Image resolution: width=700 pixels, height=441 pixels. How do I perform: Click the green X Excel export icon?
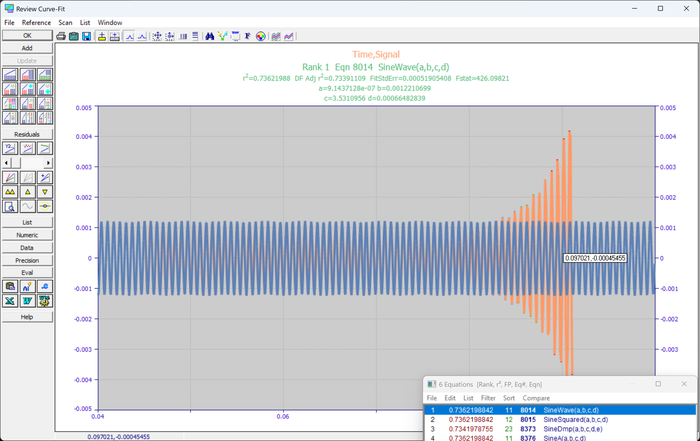(x=10, y=301)
